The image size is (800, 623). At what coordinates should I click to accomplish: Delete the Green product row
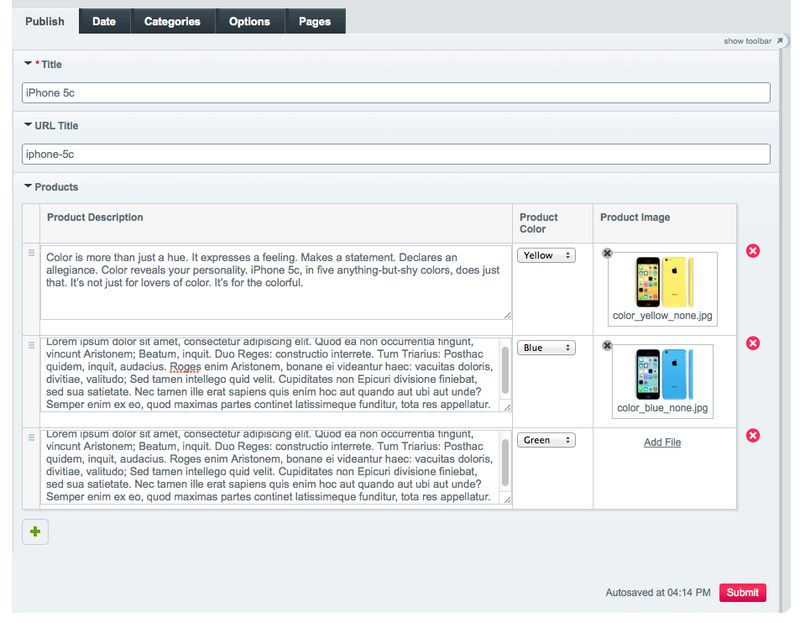pyautogui.click(x=753, y=435)
